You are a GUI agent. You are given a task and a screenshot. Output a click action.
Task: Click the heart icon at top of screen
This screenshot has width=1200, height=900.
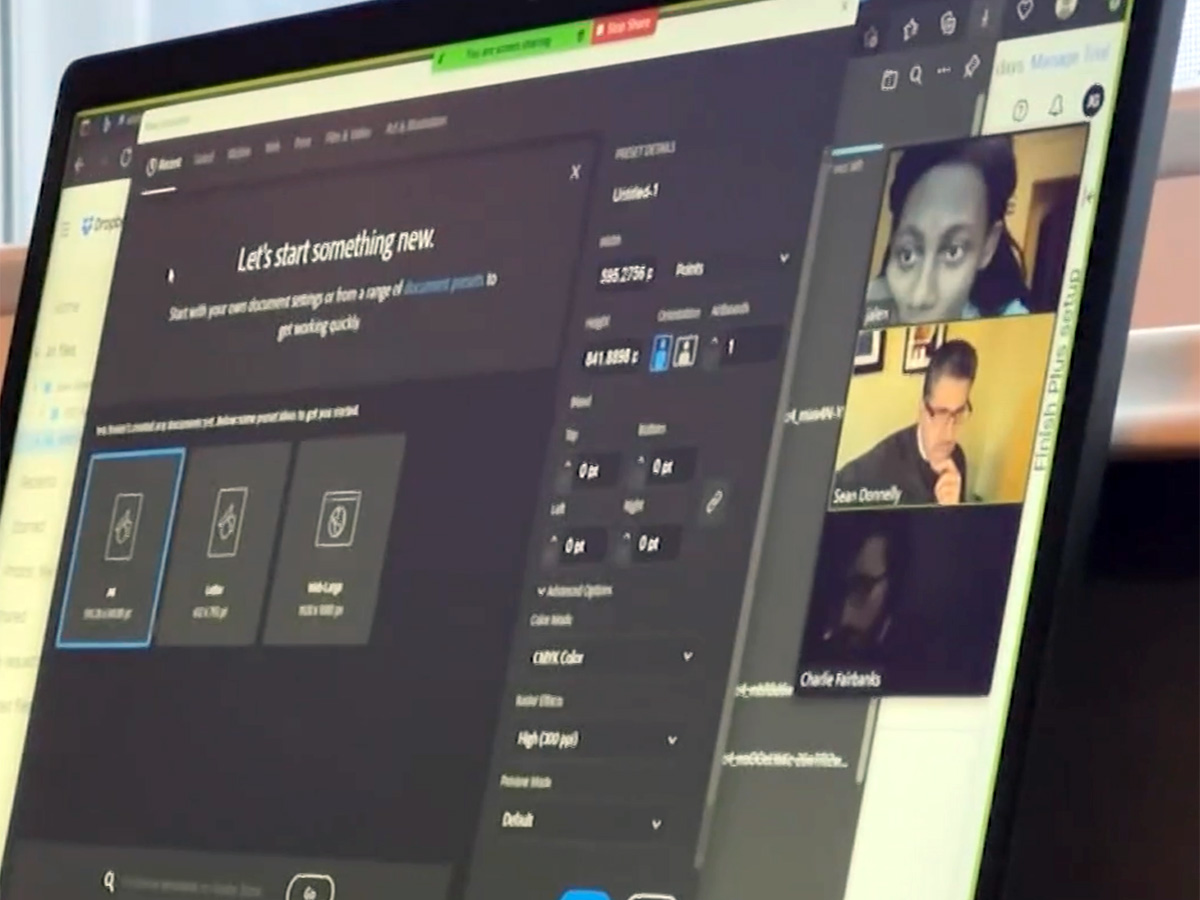[1025, 9]
